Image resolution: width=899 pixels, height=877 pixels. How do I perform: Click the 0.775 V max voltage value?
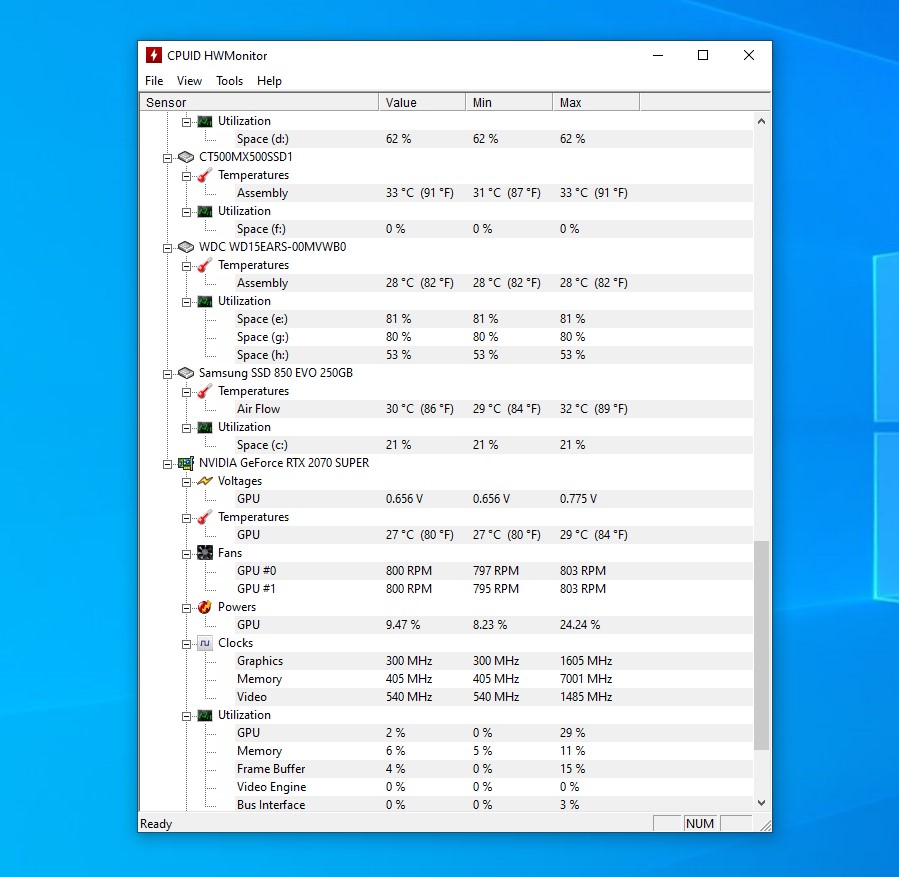(578, 499)
